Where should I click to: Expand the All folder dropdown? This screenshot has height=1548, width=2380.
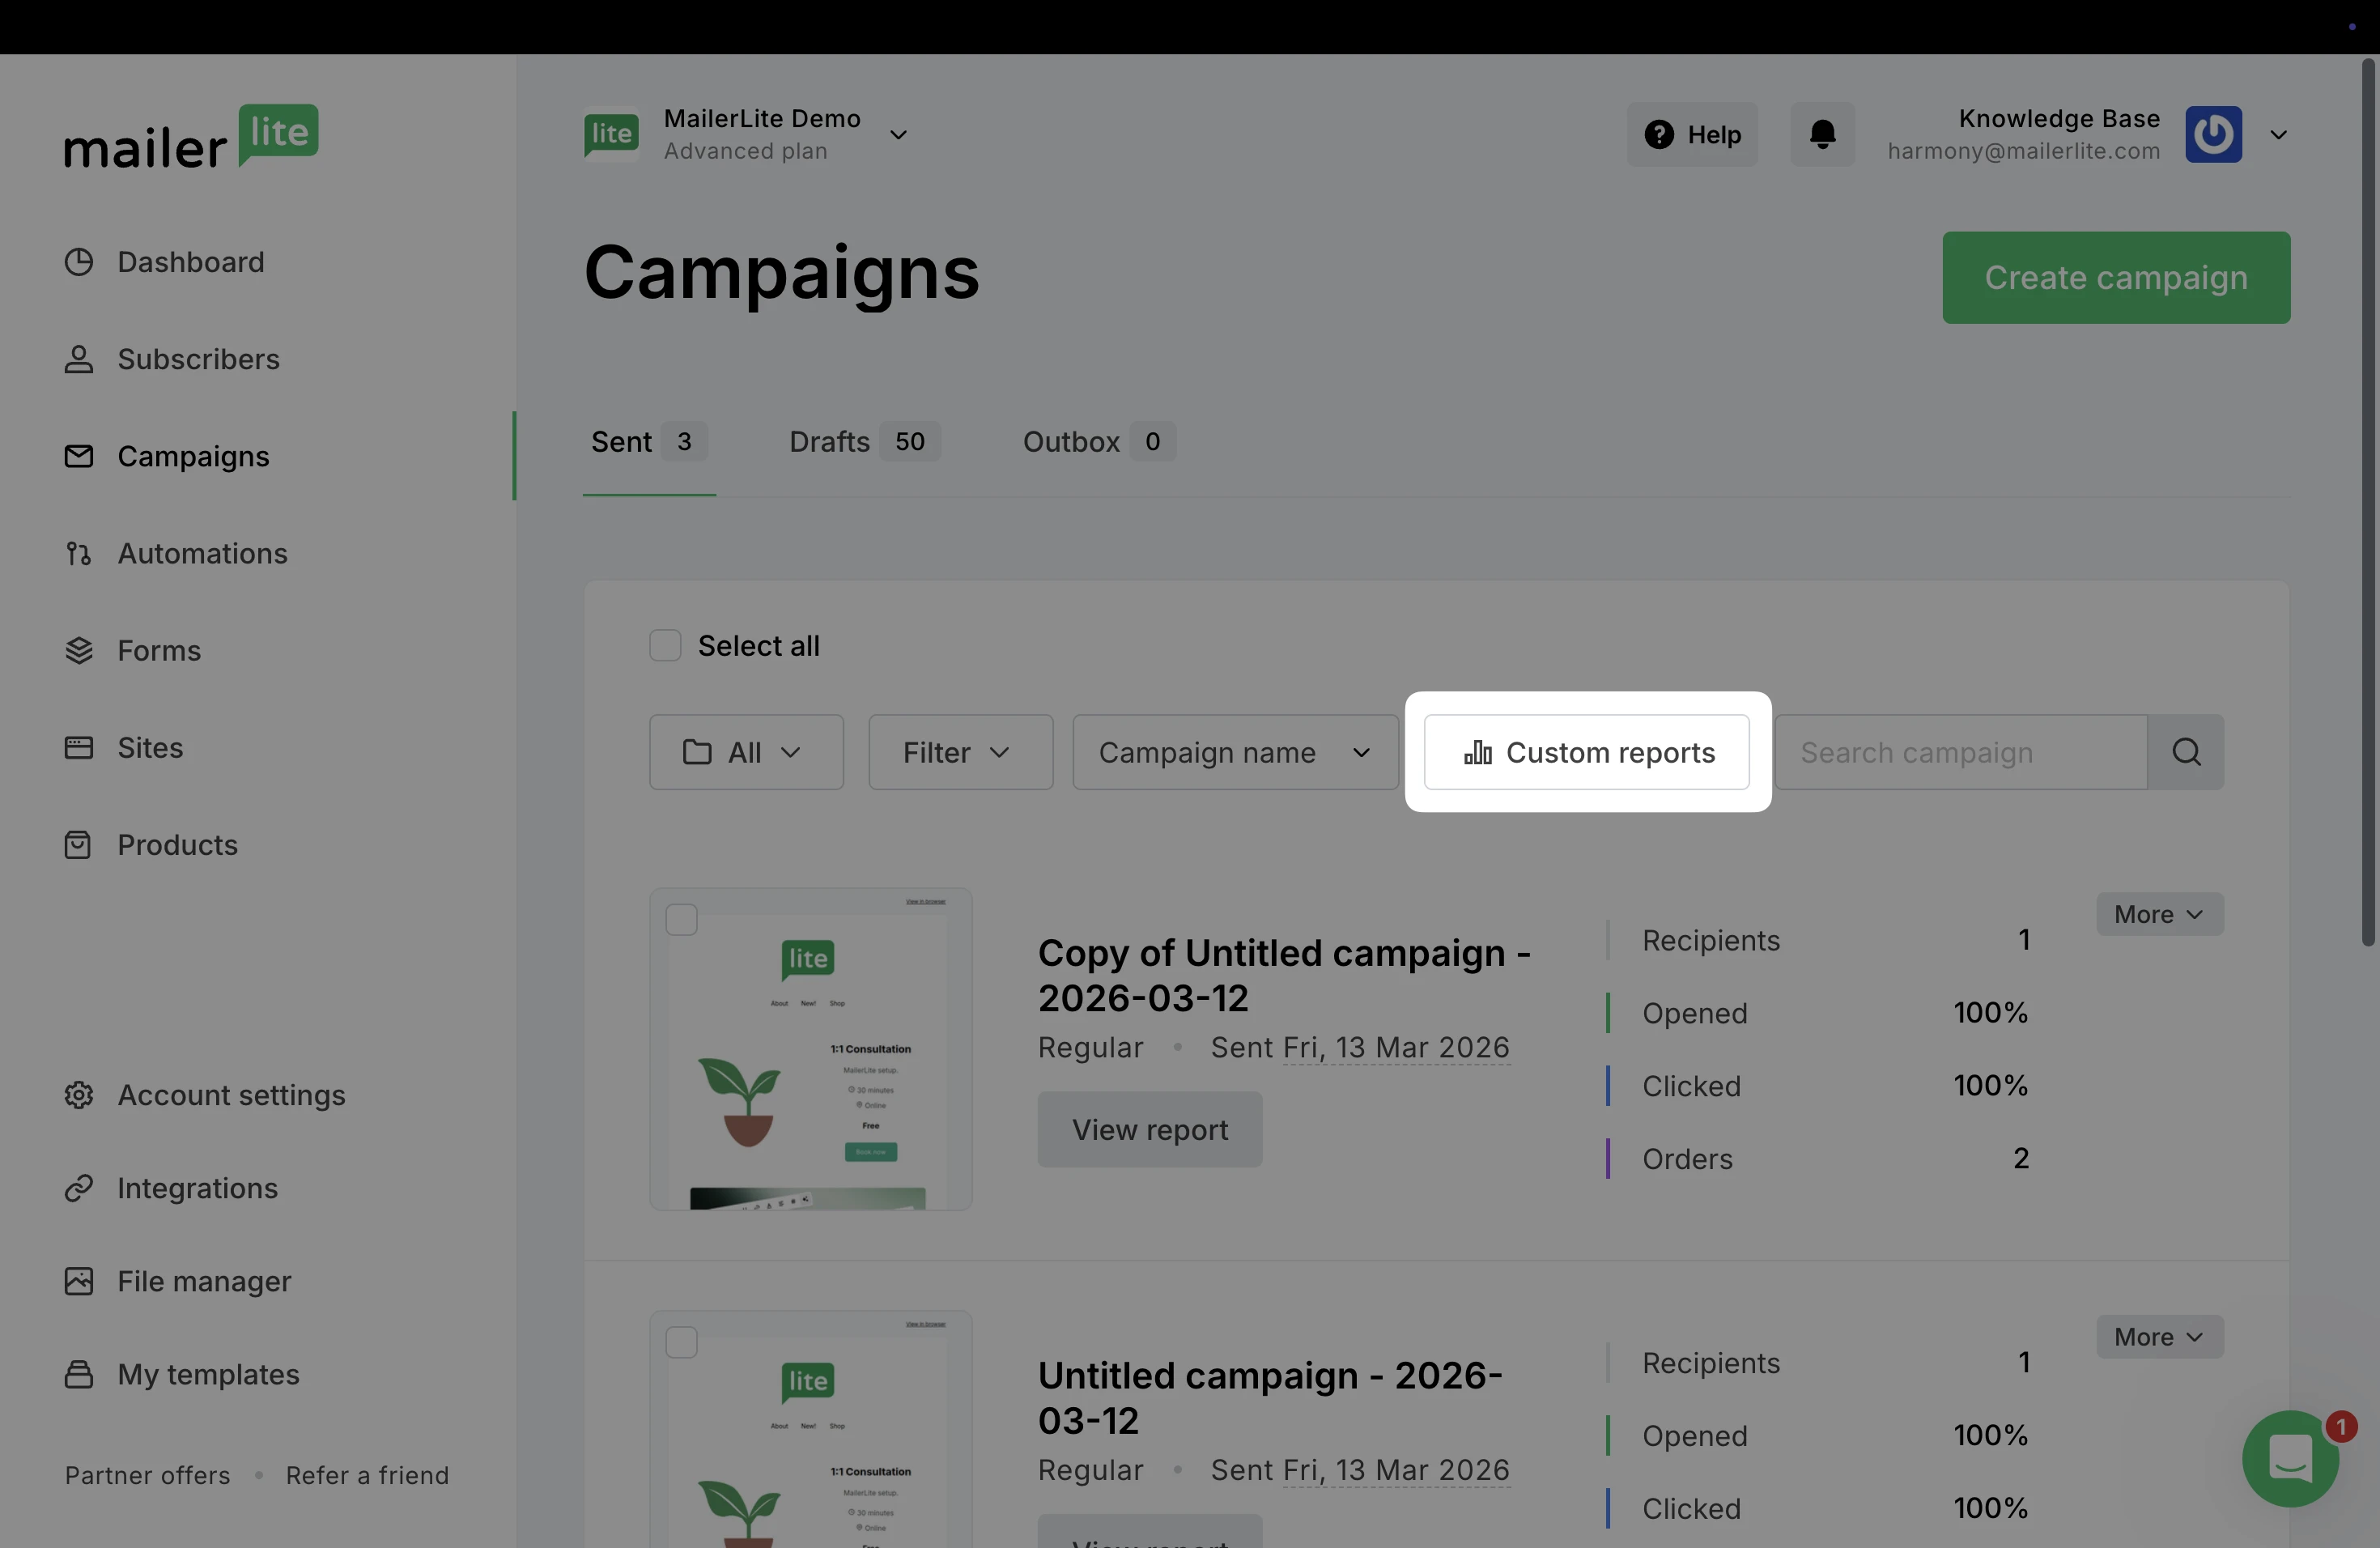click(746, 752)
